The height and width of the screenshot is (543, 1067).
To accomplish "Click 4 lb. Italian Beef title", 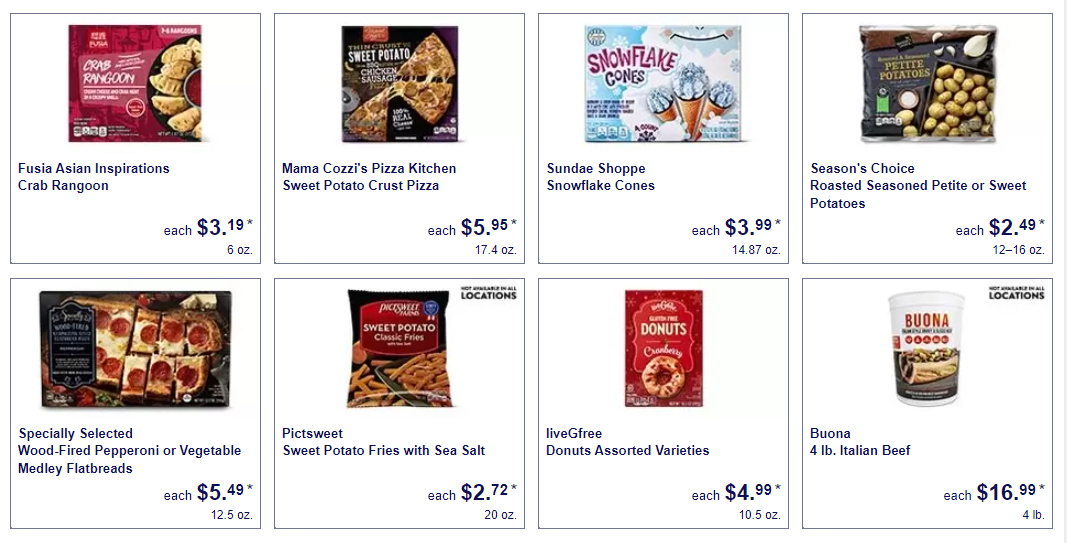I will [x=860, y=442].
